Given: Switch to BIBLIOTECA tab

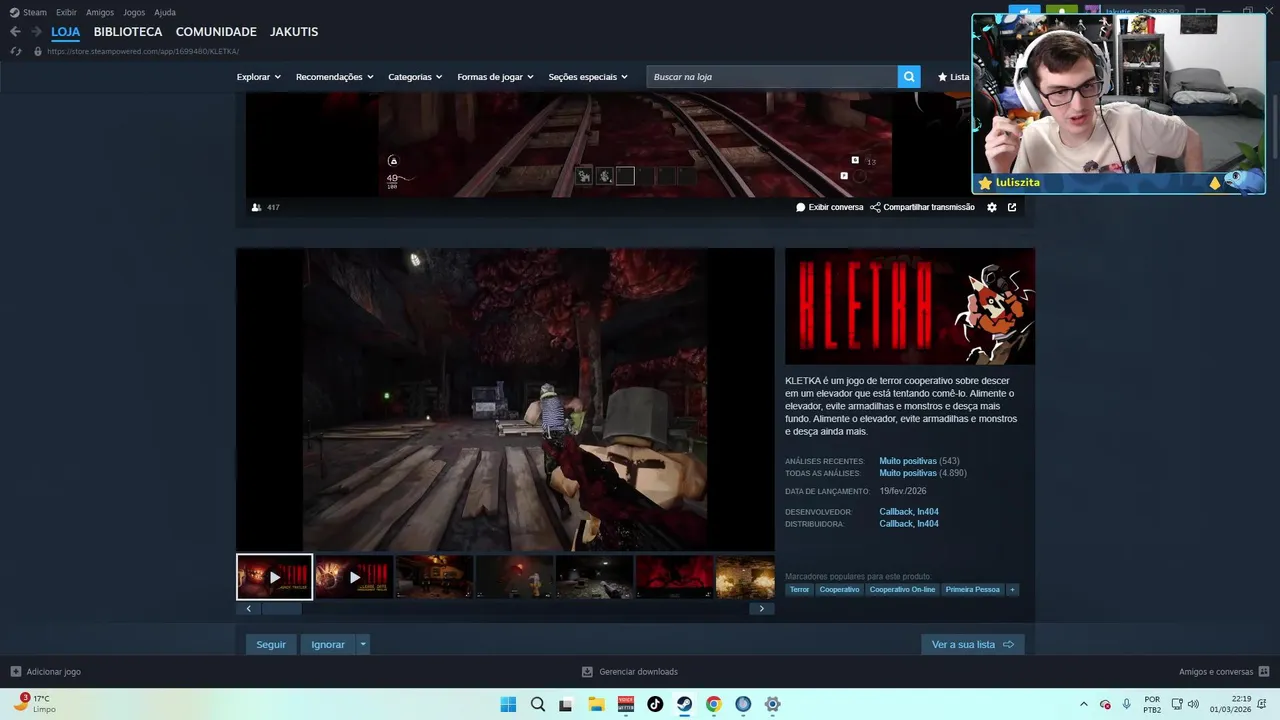Looking at the screenshot, I should (128, 32).
